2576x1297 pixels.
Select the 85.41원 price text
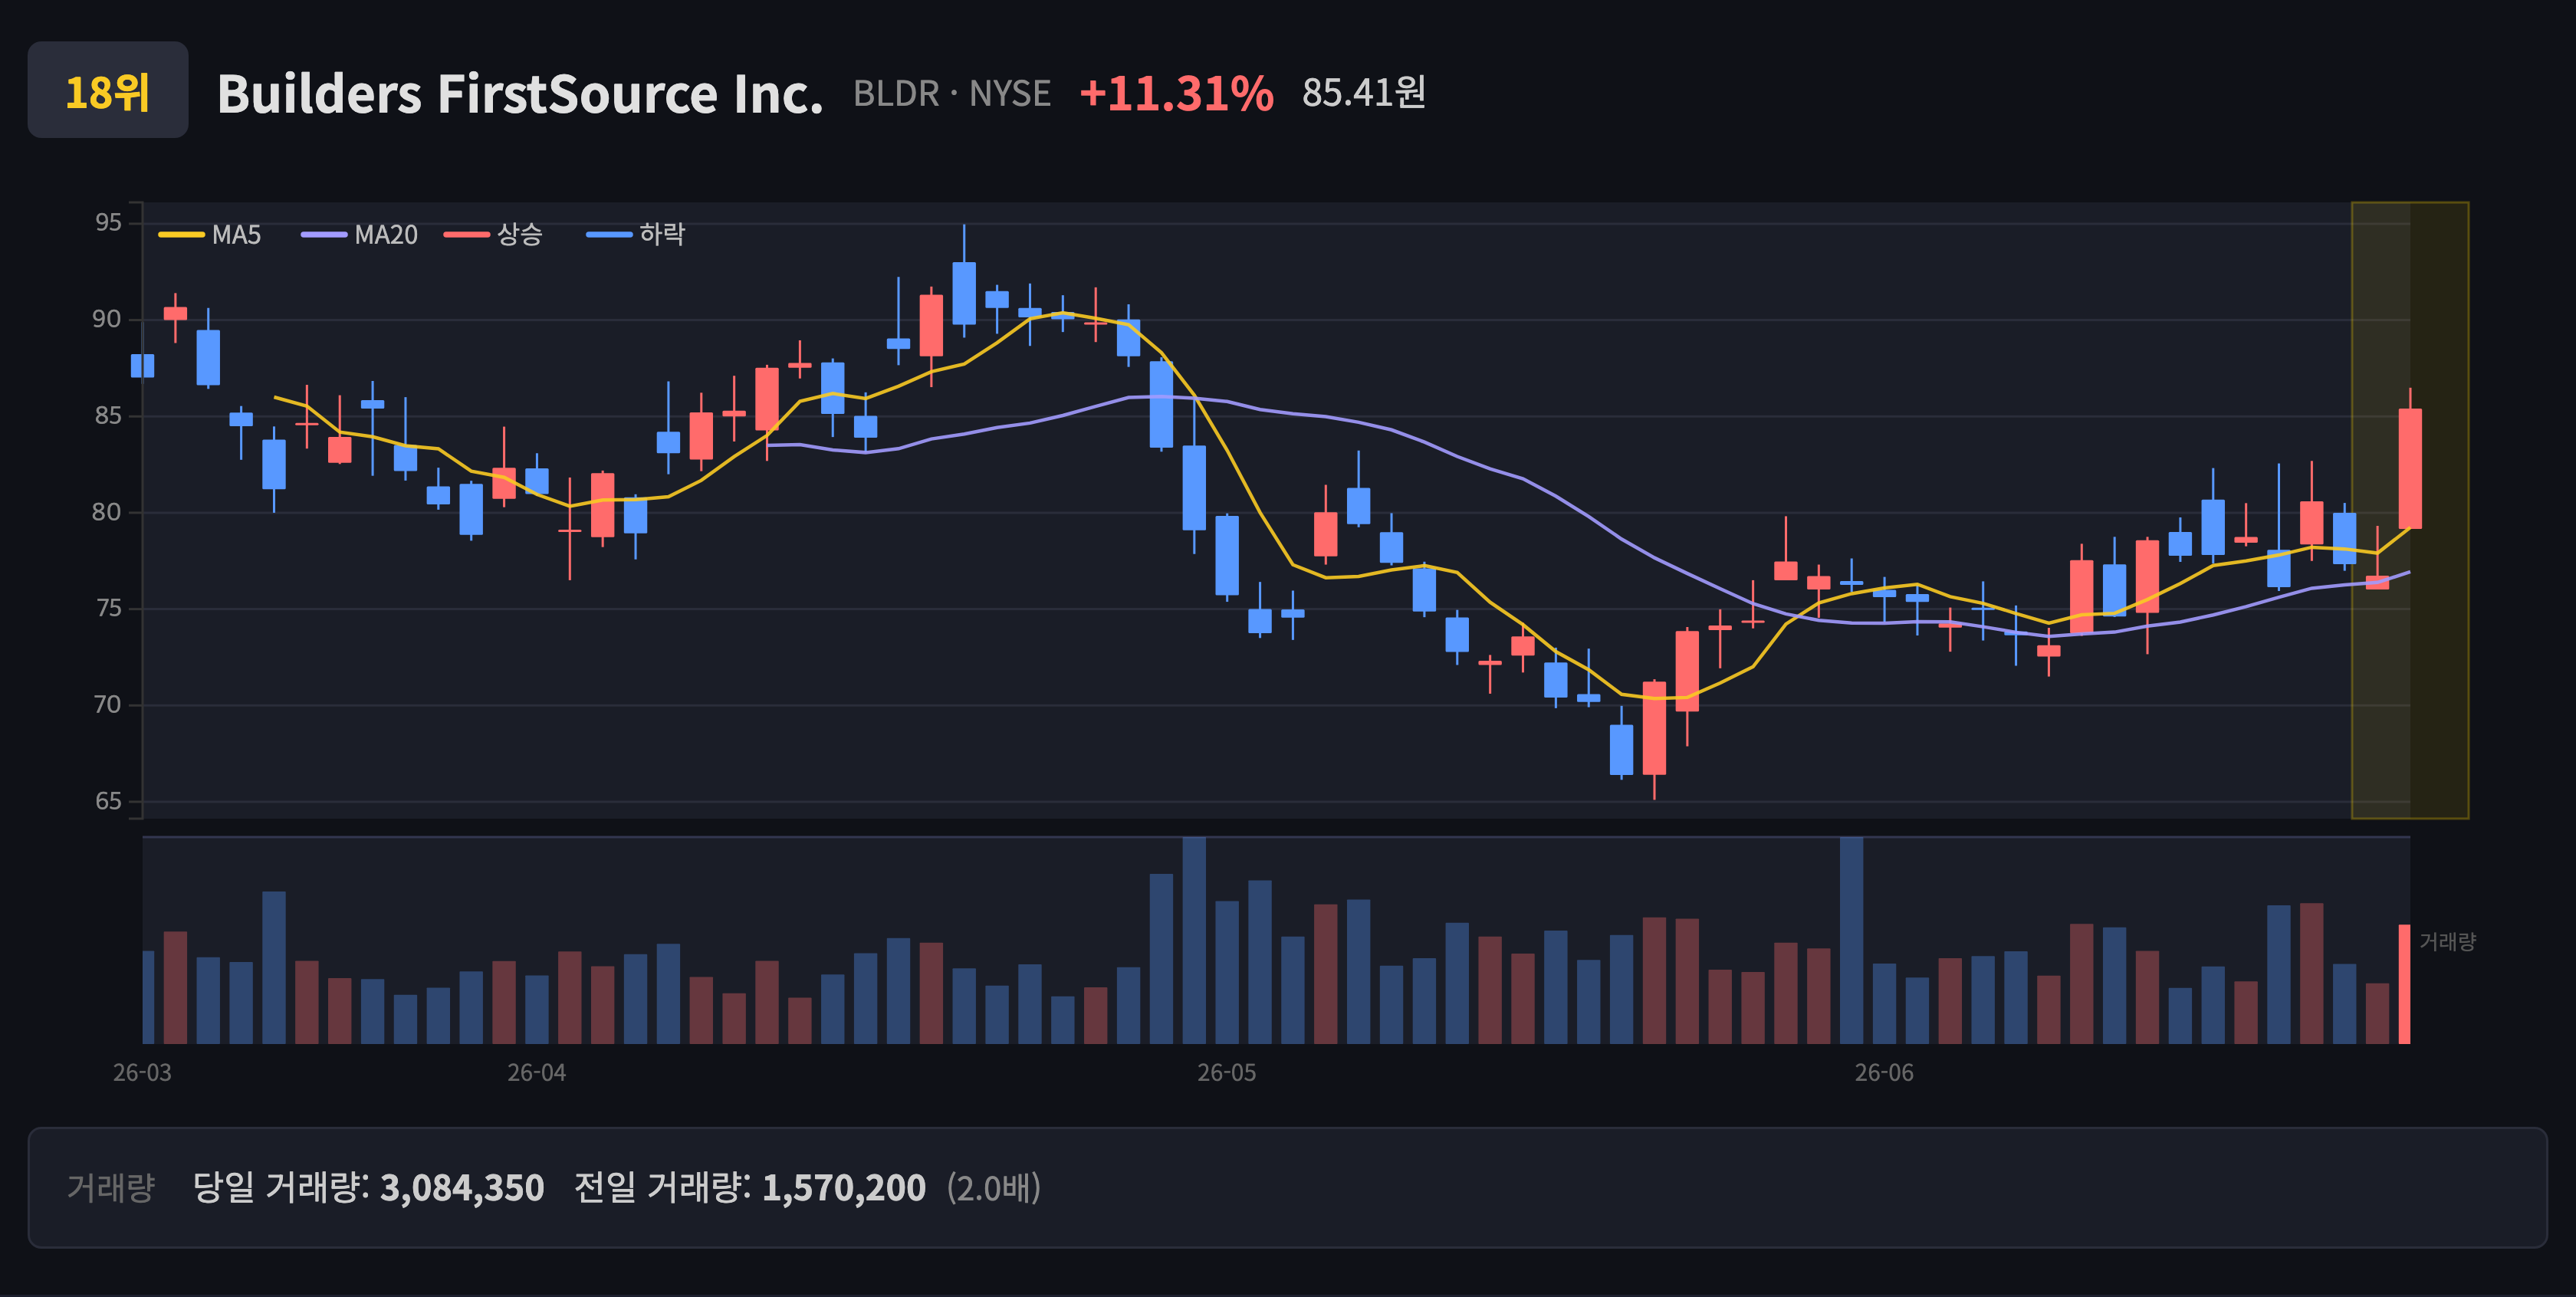click(1363, 93)
